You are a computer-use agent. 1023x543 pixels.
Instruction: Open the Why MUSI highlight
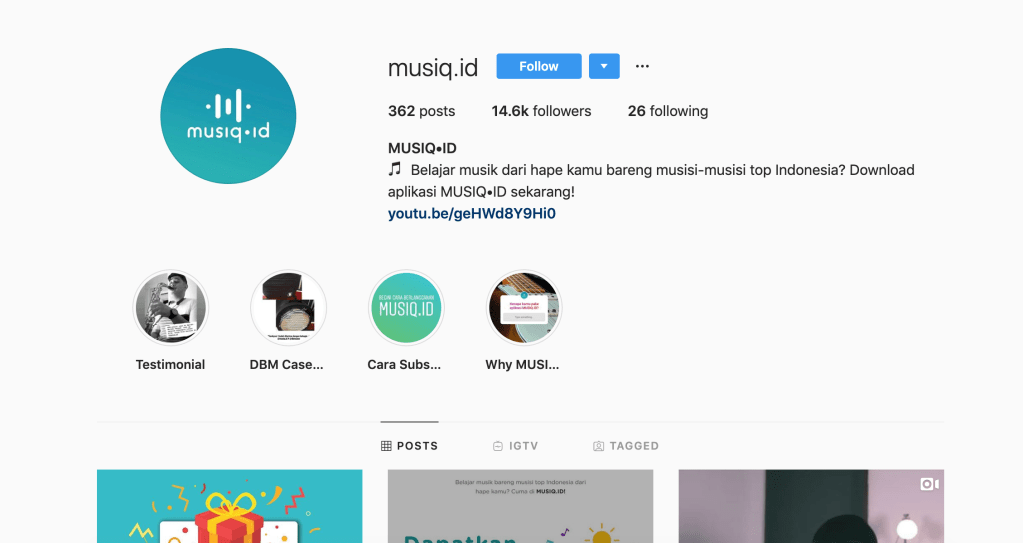pyautogui.click(x=523, y=308)
